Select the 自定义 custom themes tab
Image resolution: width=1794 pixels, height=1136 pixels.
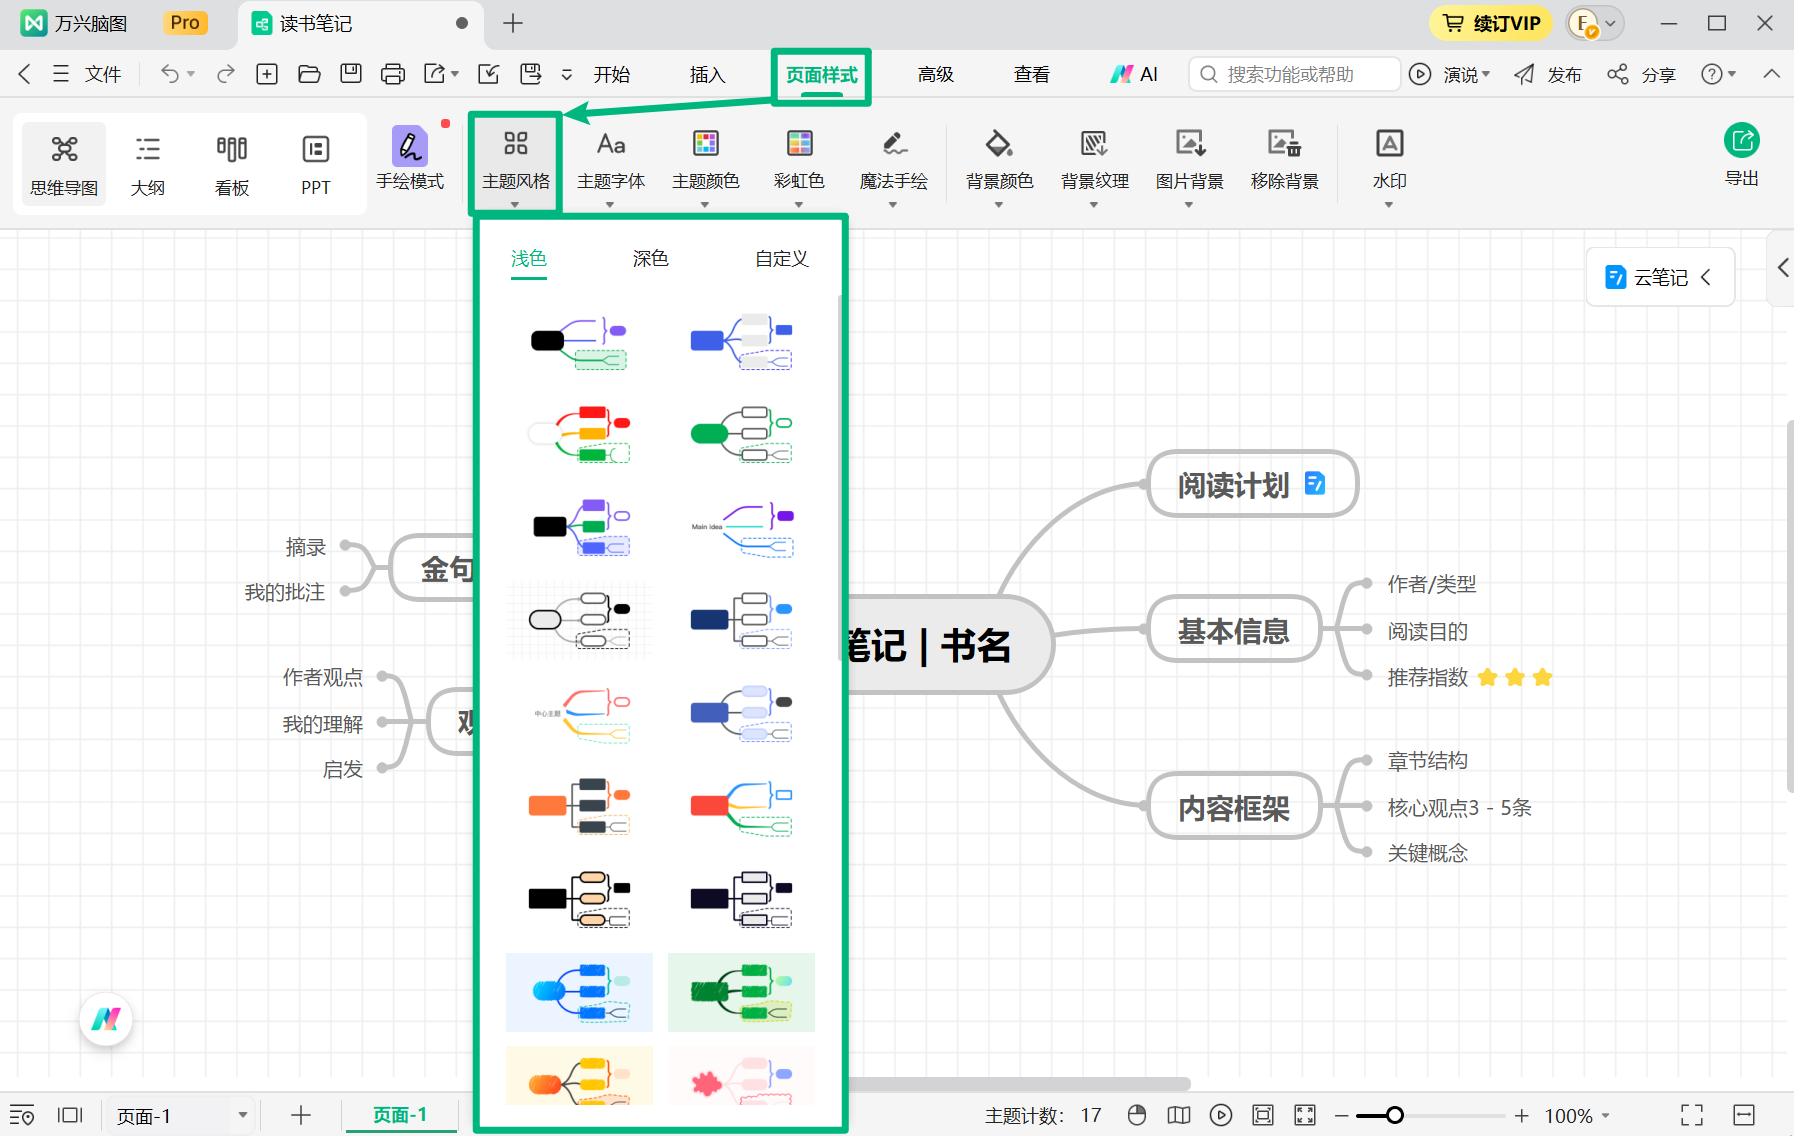tap(782, 259)
